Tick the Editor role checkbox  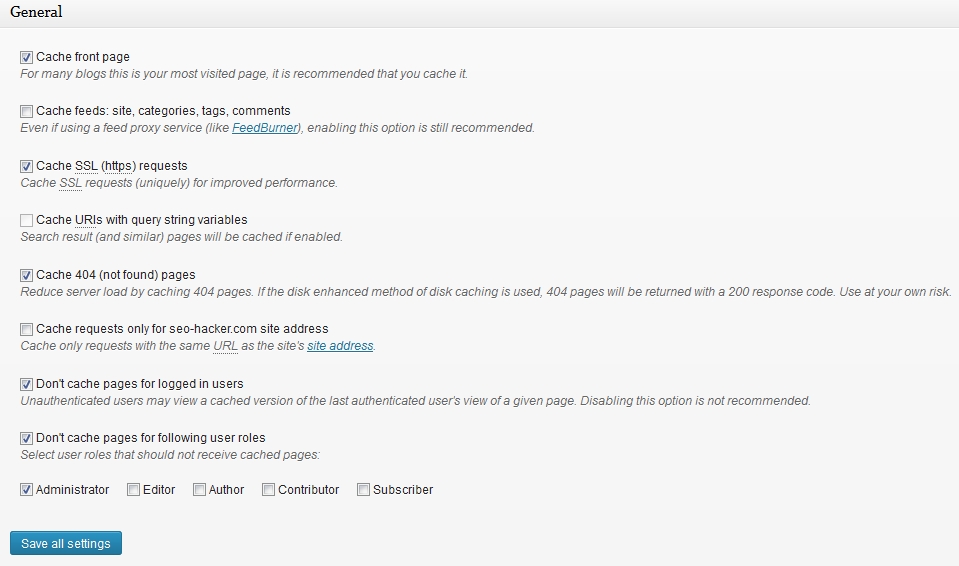click(x=133, y=490)
